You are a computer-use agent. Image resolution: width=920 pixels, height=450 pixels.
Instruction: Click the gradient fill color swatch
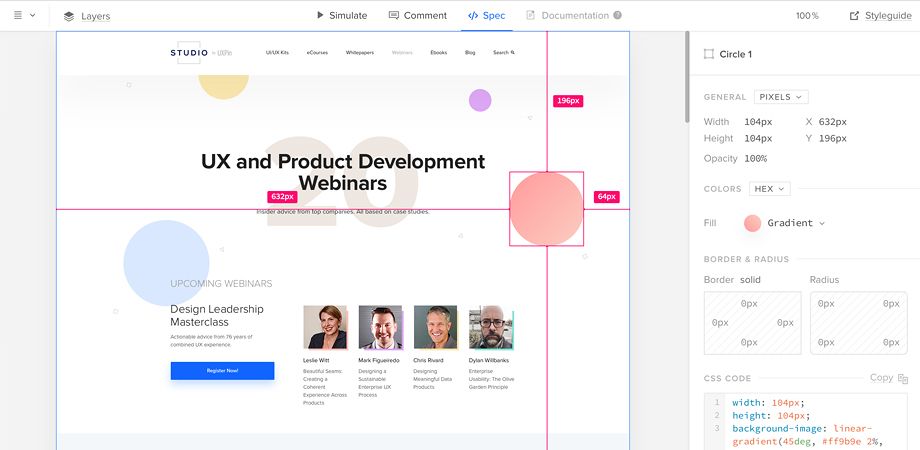click(752, 223)
